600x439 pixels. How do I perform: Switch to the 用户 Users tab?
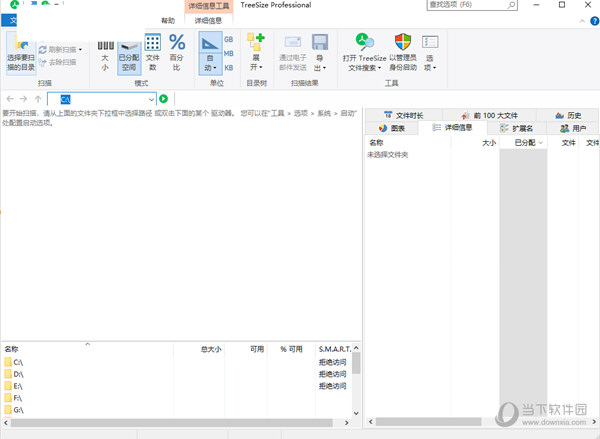coord(572,128)
